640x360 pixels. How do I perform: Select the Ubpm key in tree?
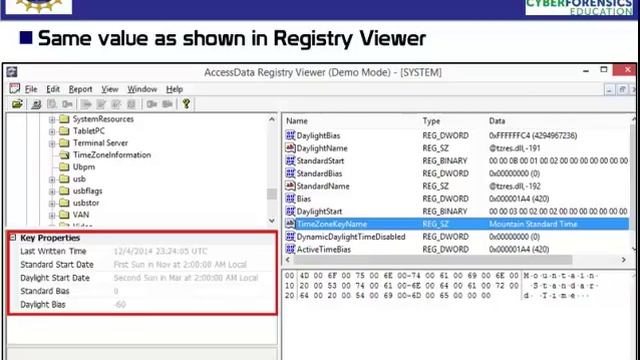click(x=84, y=167)
